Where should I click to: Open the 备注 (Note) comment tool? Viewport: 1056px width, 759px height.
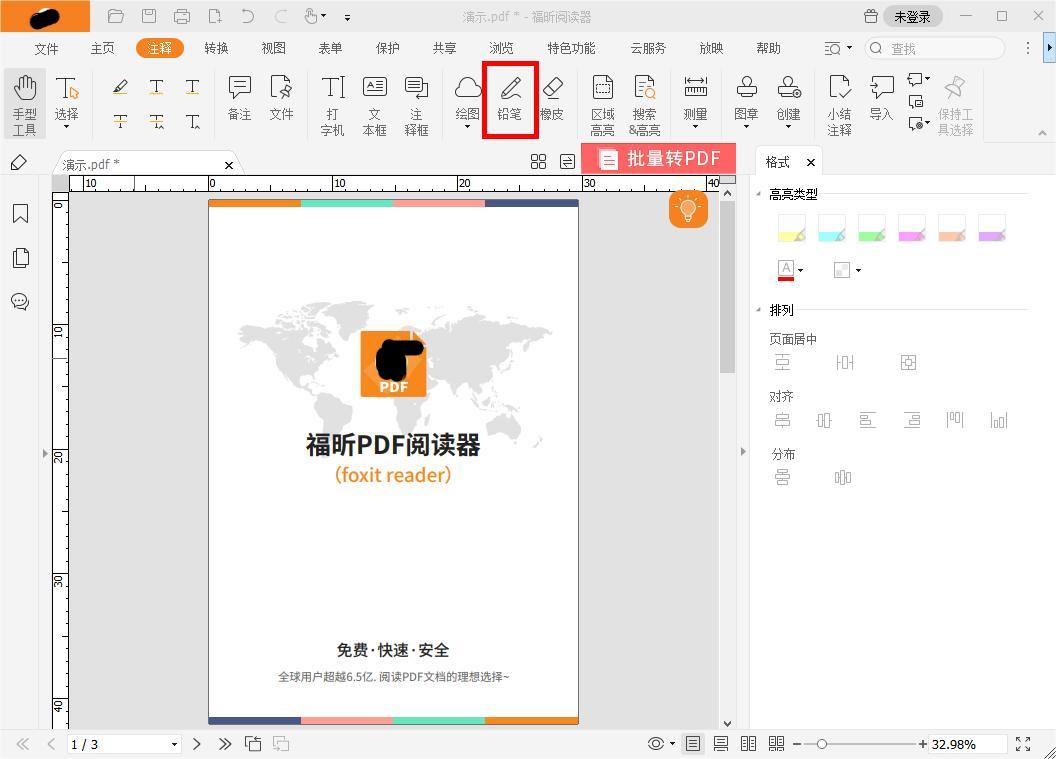pos(239,99)
